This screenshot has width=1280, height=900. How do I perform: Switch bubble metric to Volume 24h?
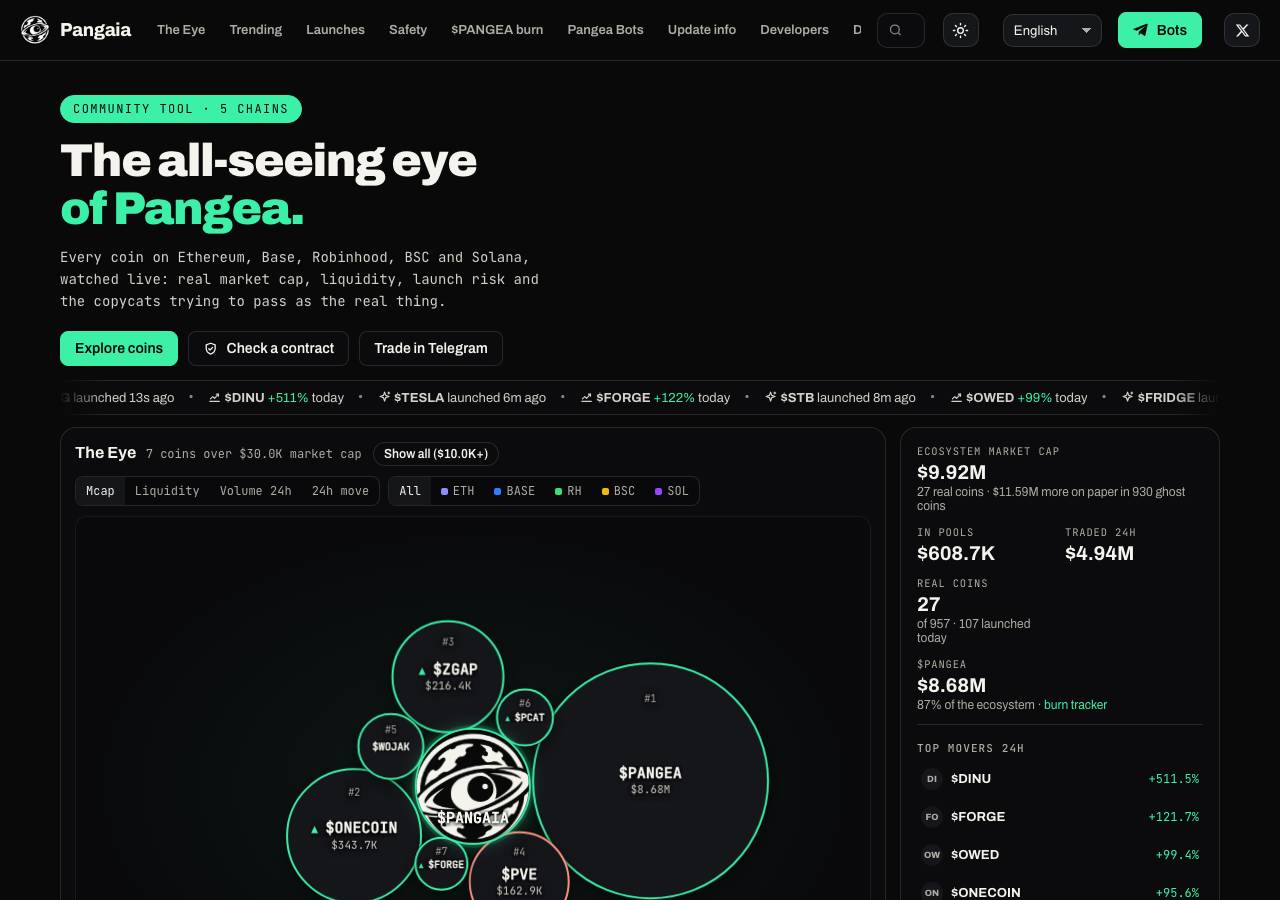(255, 491)
